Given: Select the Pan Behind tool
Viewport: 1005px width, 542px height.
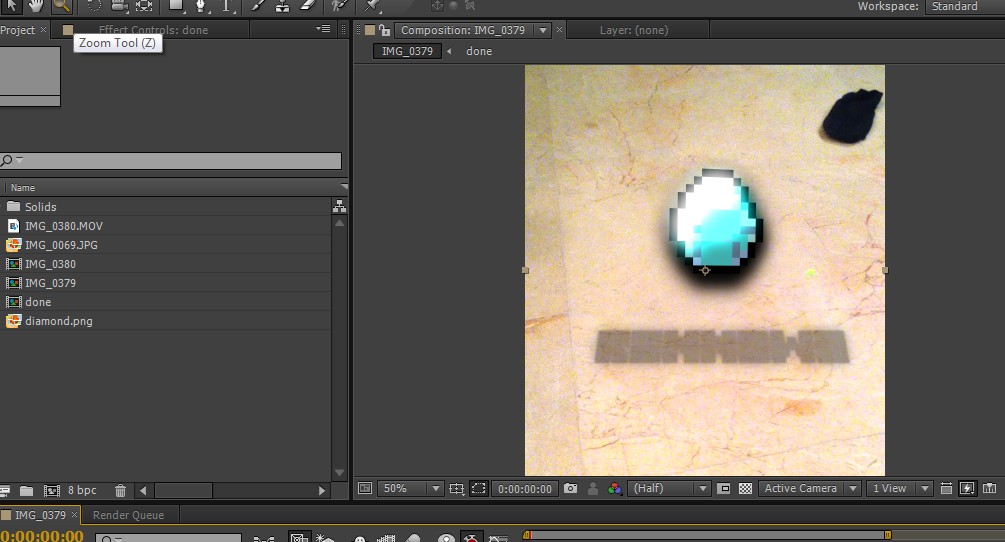Looking at the screenshot, I should [144, 6].
